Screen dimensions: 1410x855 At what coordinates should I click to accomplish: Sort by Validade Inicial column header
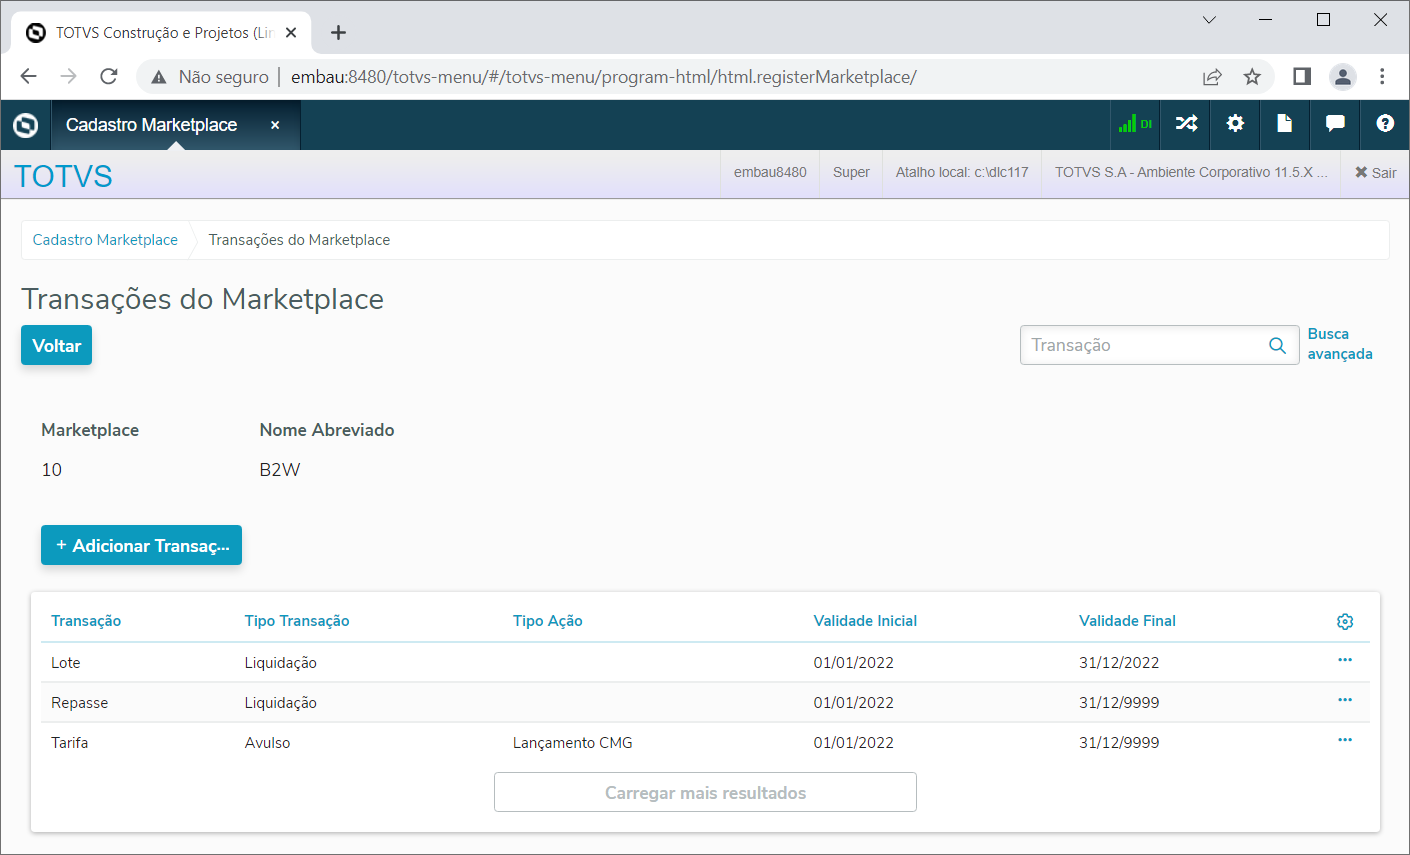pos(865,621)
